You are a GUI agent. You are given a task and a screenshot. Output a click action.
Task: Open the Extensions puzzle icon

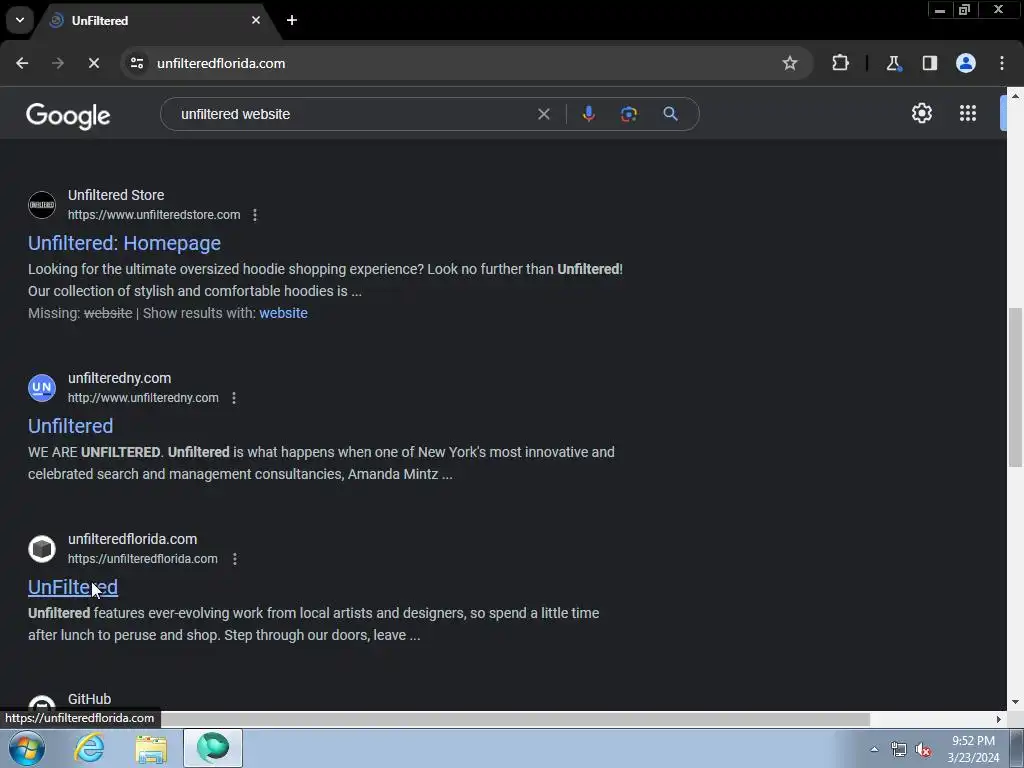coord(840,63)
